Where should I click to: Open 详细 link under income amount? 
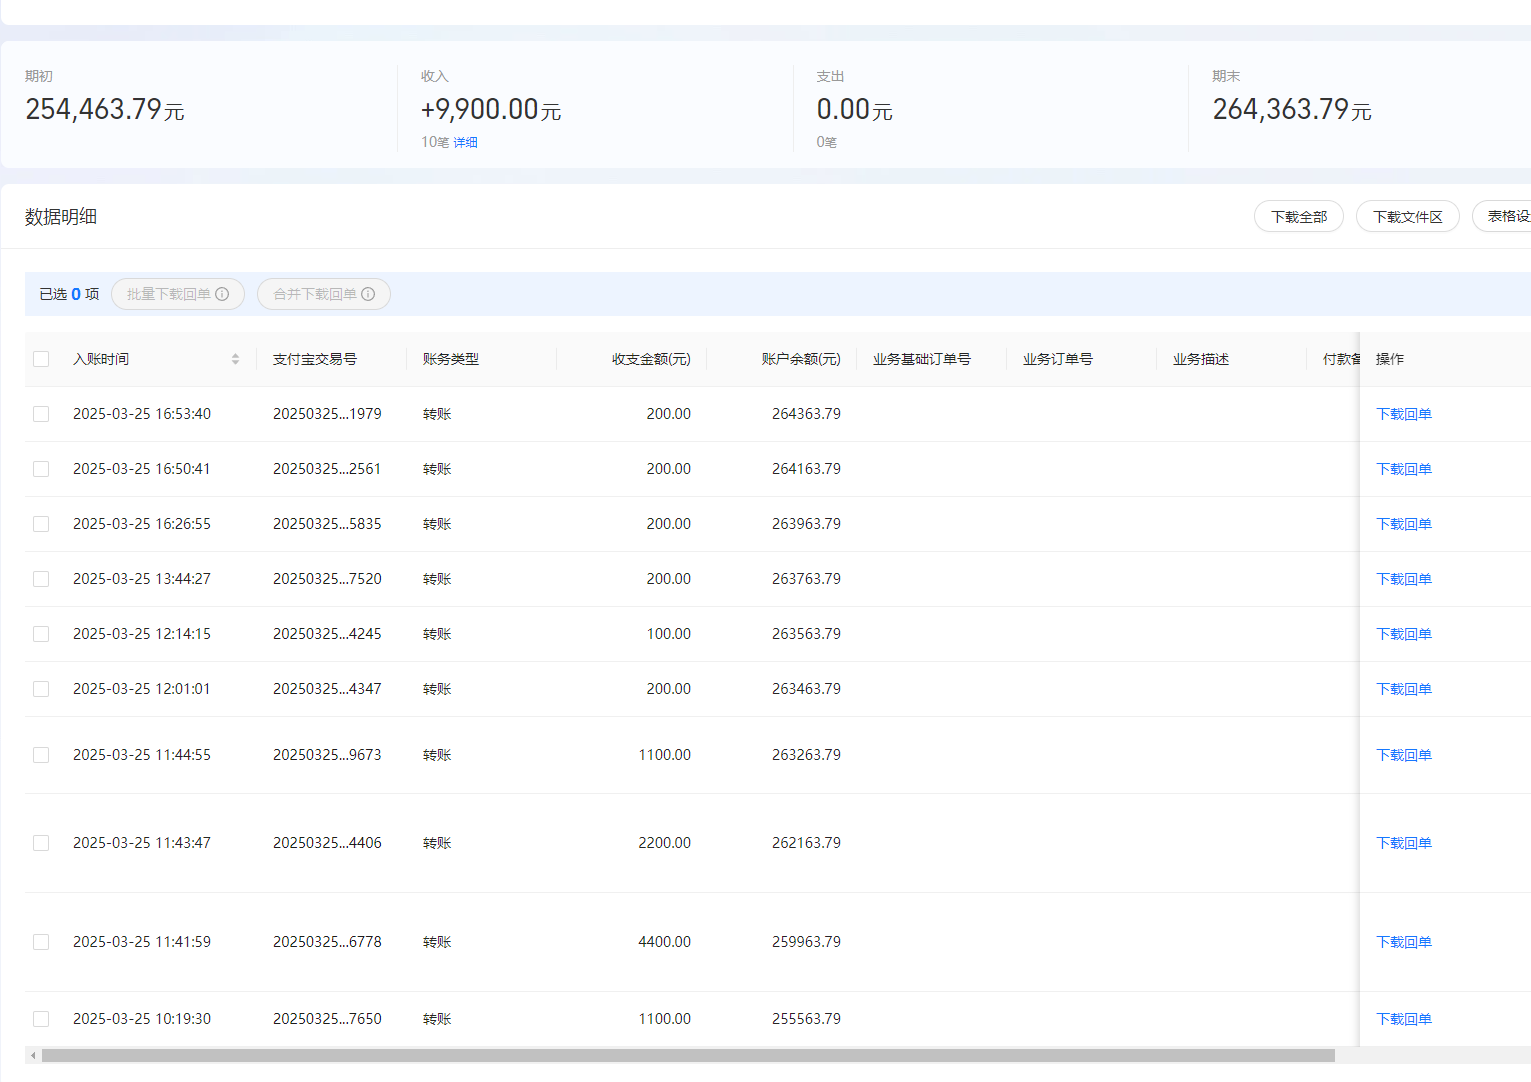465,142
